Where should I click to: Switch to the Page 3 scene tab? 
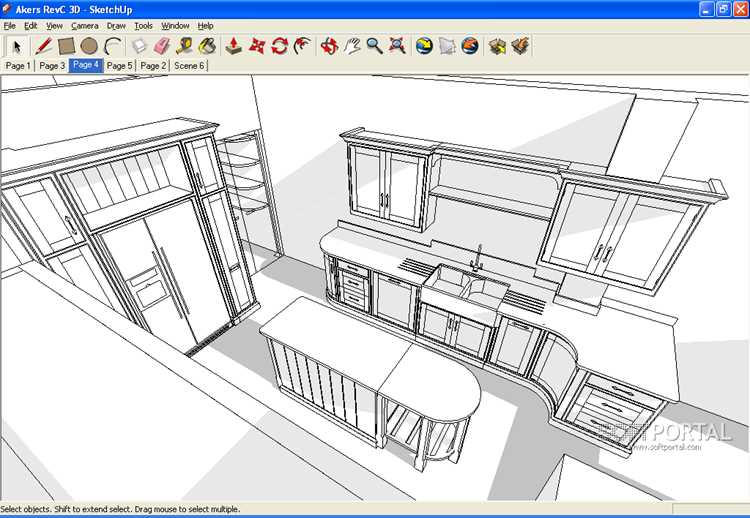point(52,66)
